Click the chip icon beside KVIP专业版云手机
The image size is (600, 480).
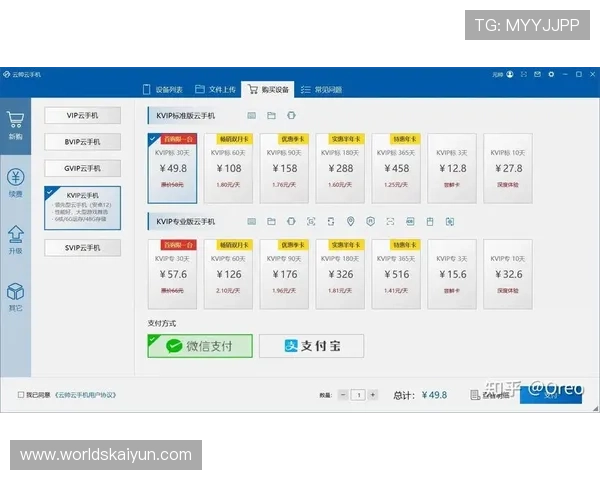point(291,221)
